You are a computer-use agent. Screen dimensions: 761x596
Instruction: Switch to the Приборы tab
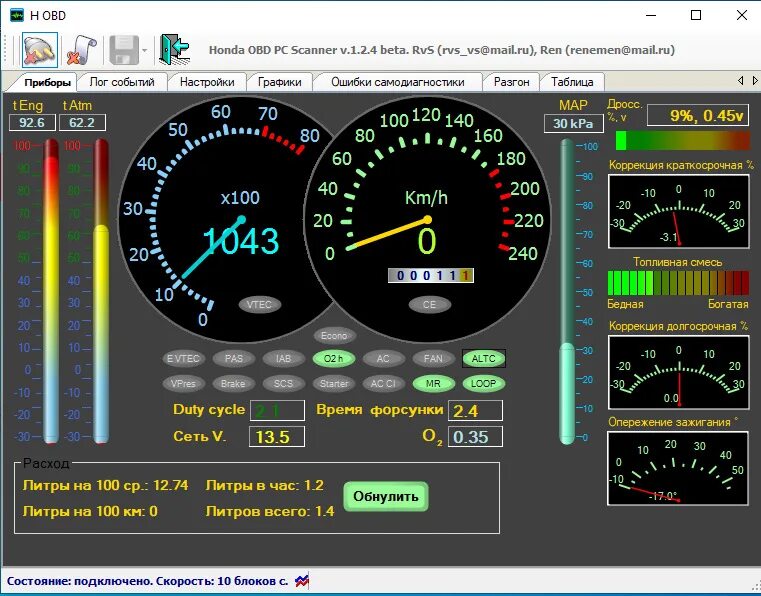(x=47, y=82)
